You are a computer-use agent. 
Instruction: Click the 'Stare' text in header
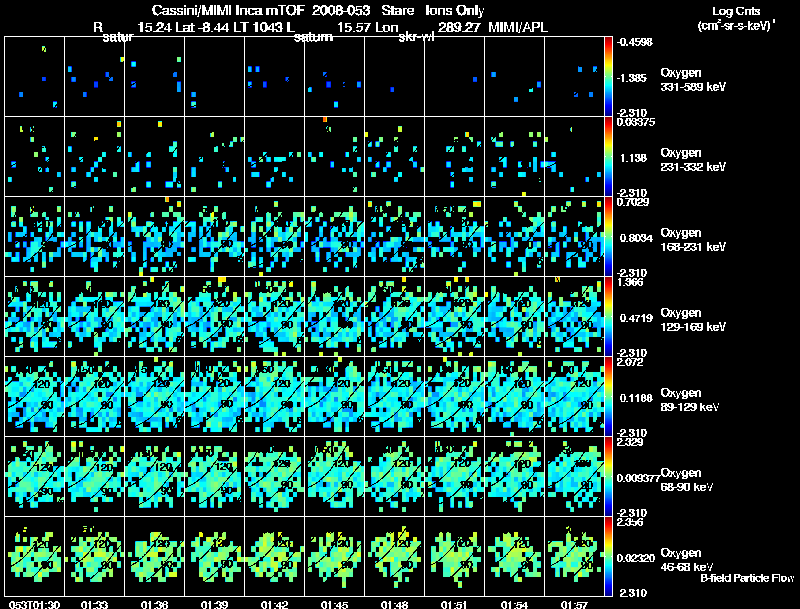click(398, 11)
